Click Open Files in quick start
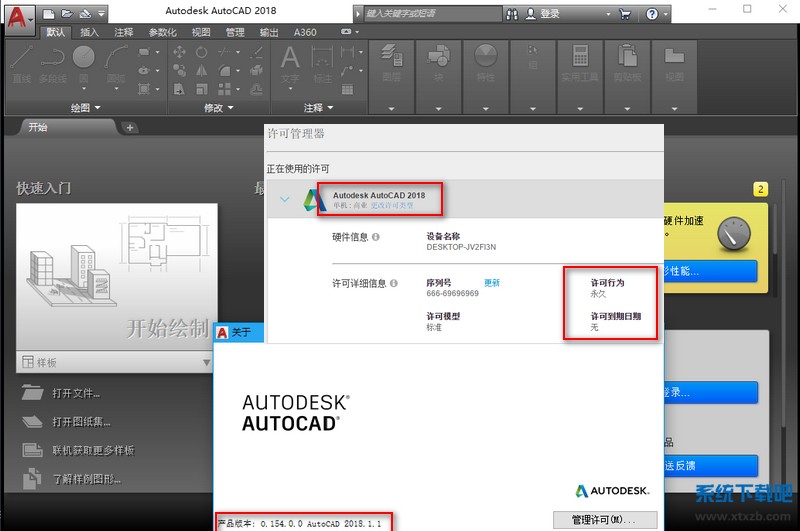800x531 pixels. tap(75, 393)
